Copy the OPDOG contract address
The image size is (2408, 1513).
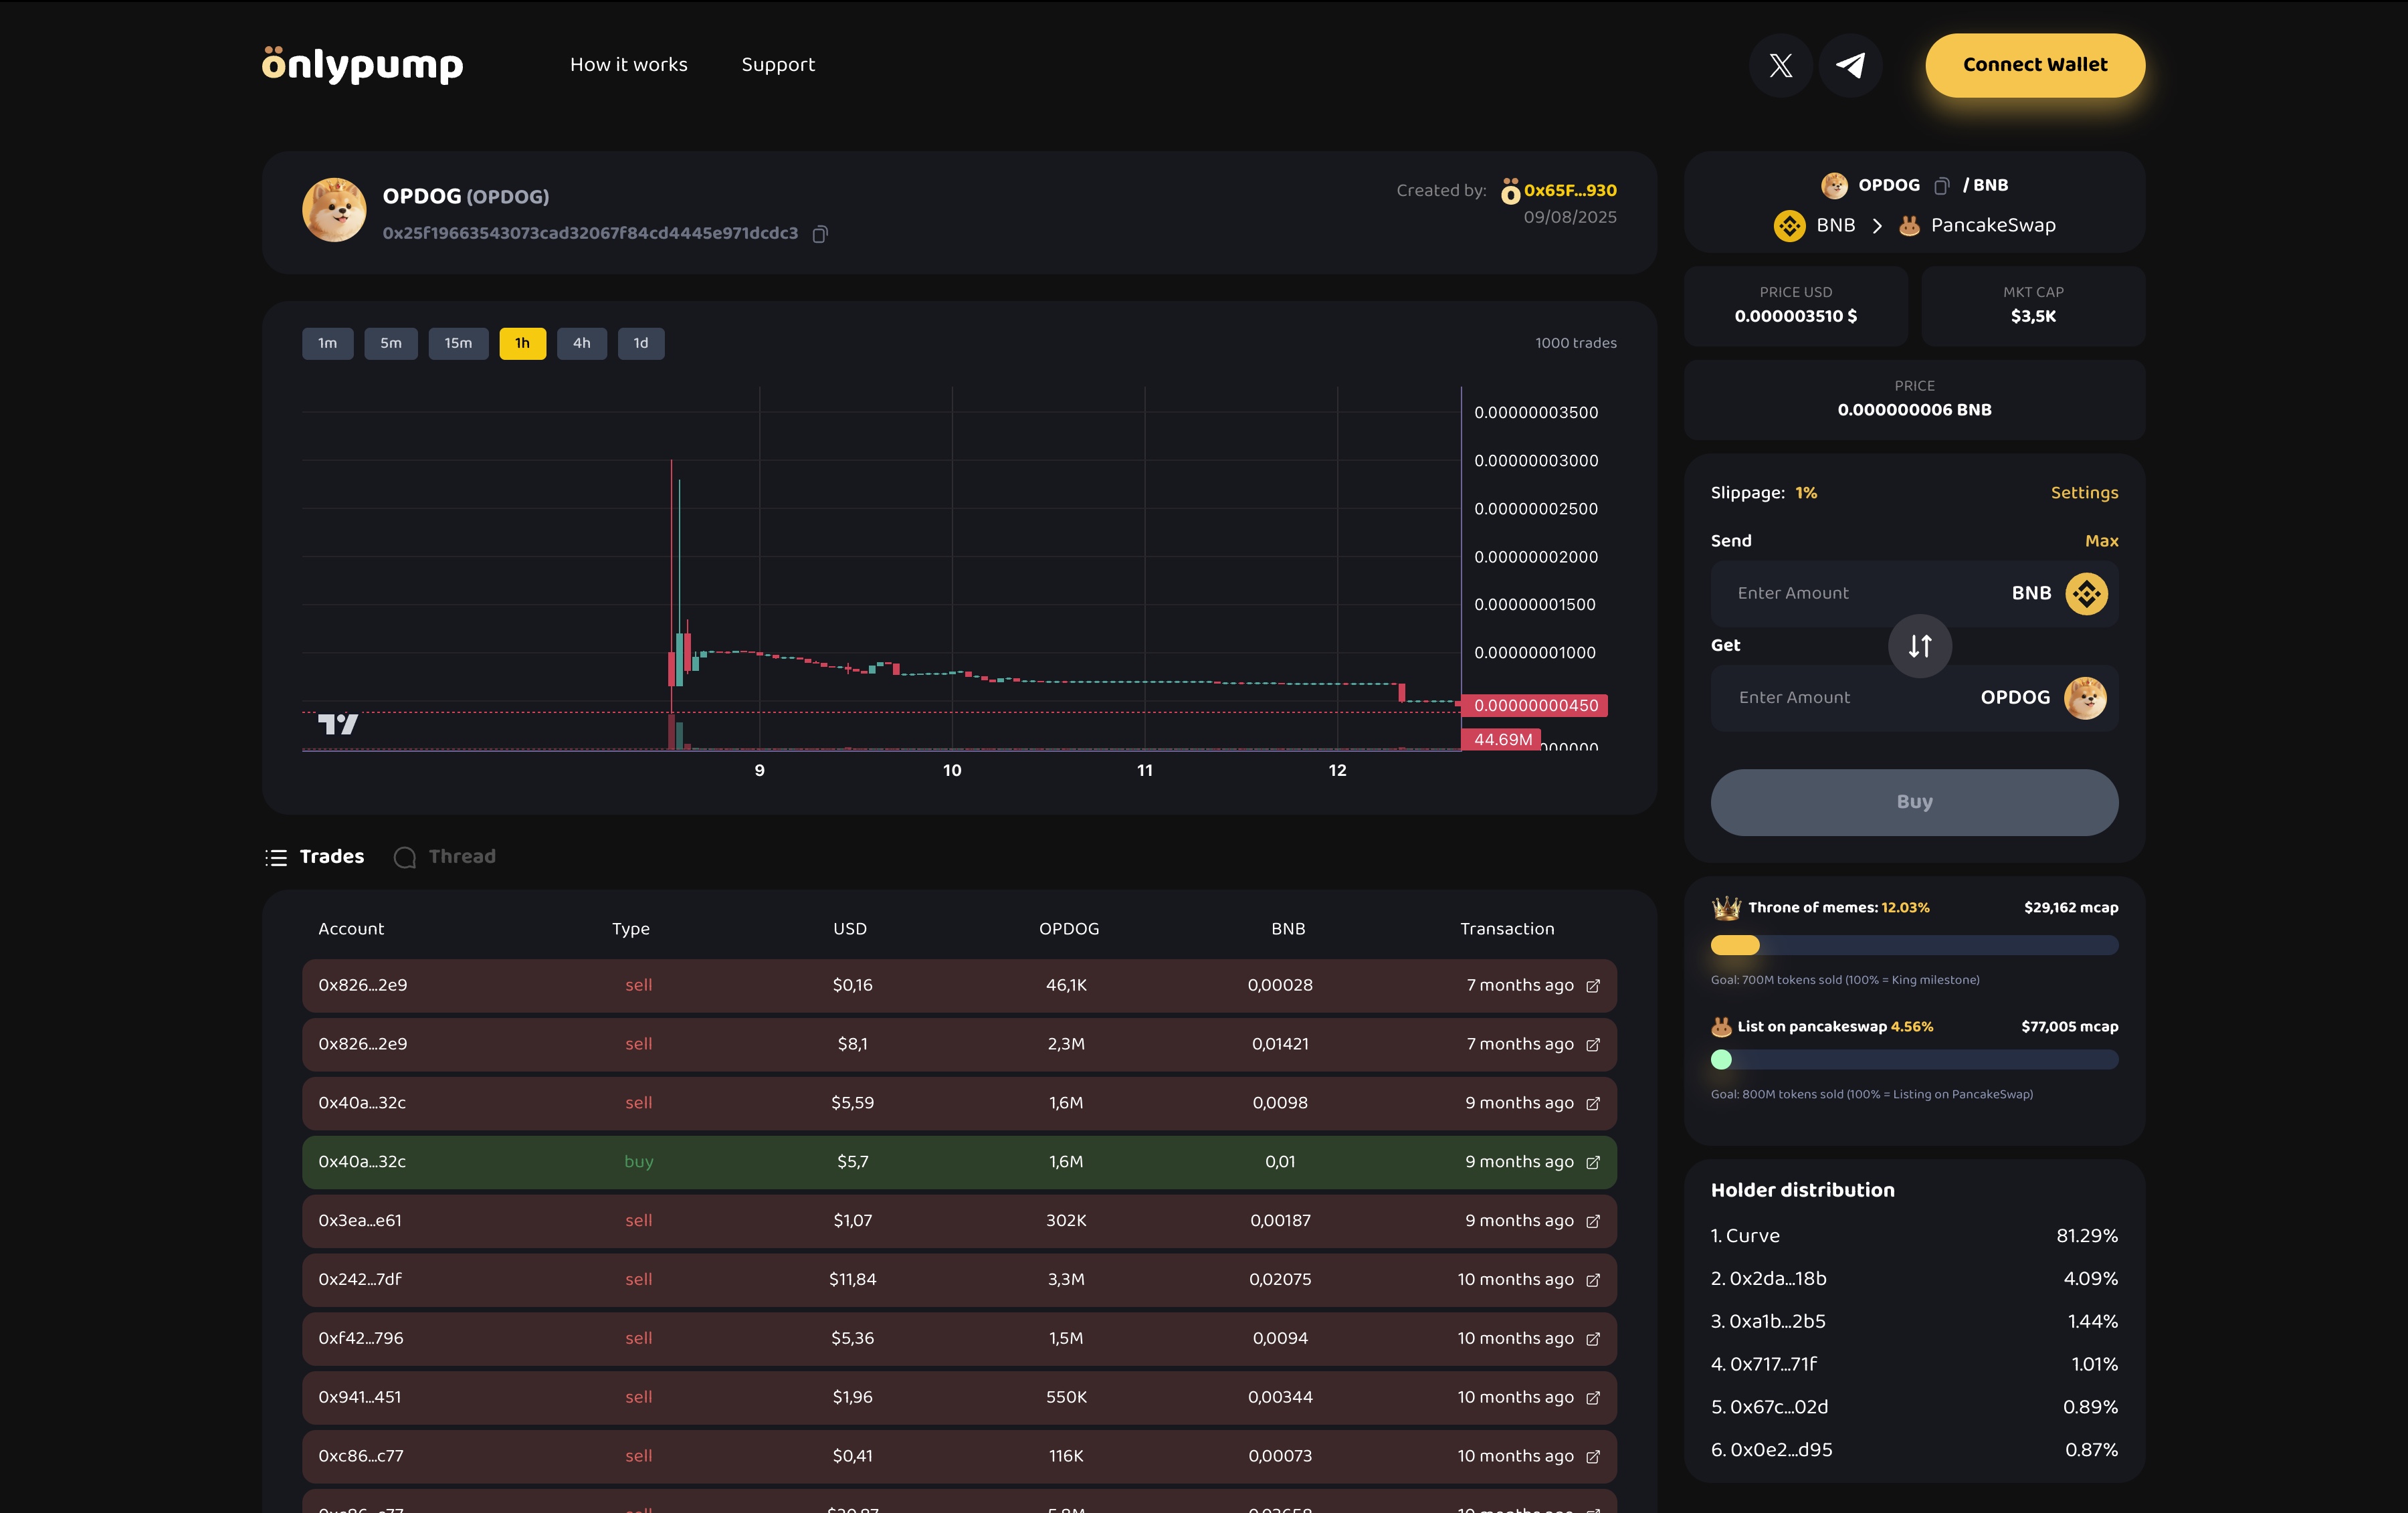tap(820, 234)
